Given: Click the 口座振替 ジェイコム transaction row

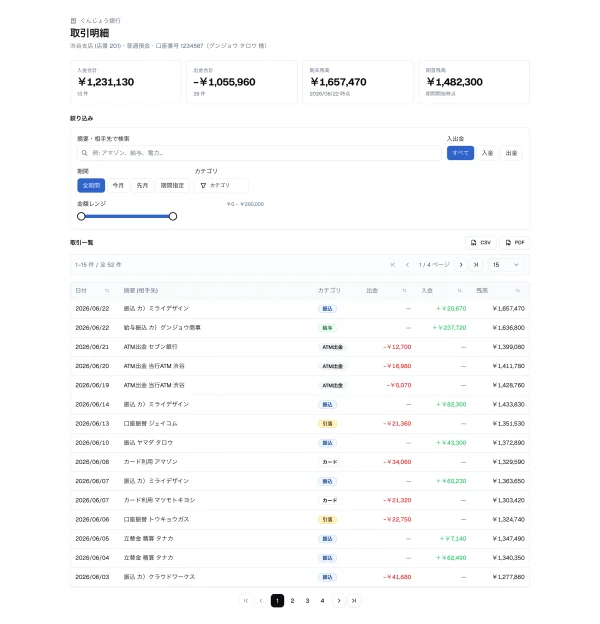Looking at the screenshot, I should (x=300, y=424).
